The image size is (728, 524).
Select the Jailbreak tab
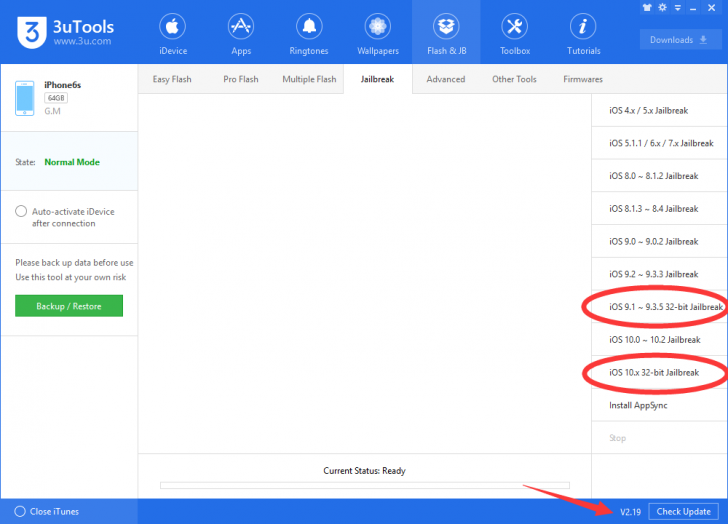[377, 79]
